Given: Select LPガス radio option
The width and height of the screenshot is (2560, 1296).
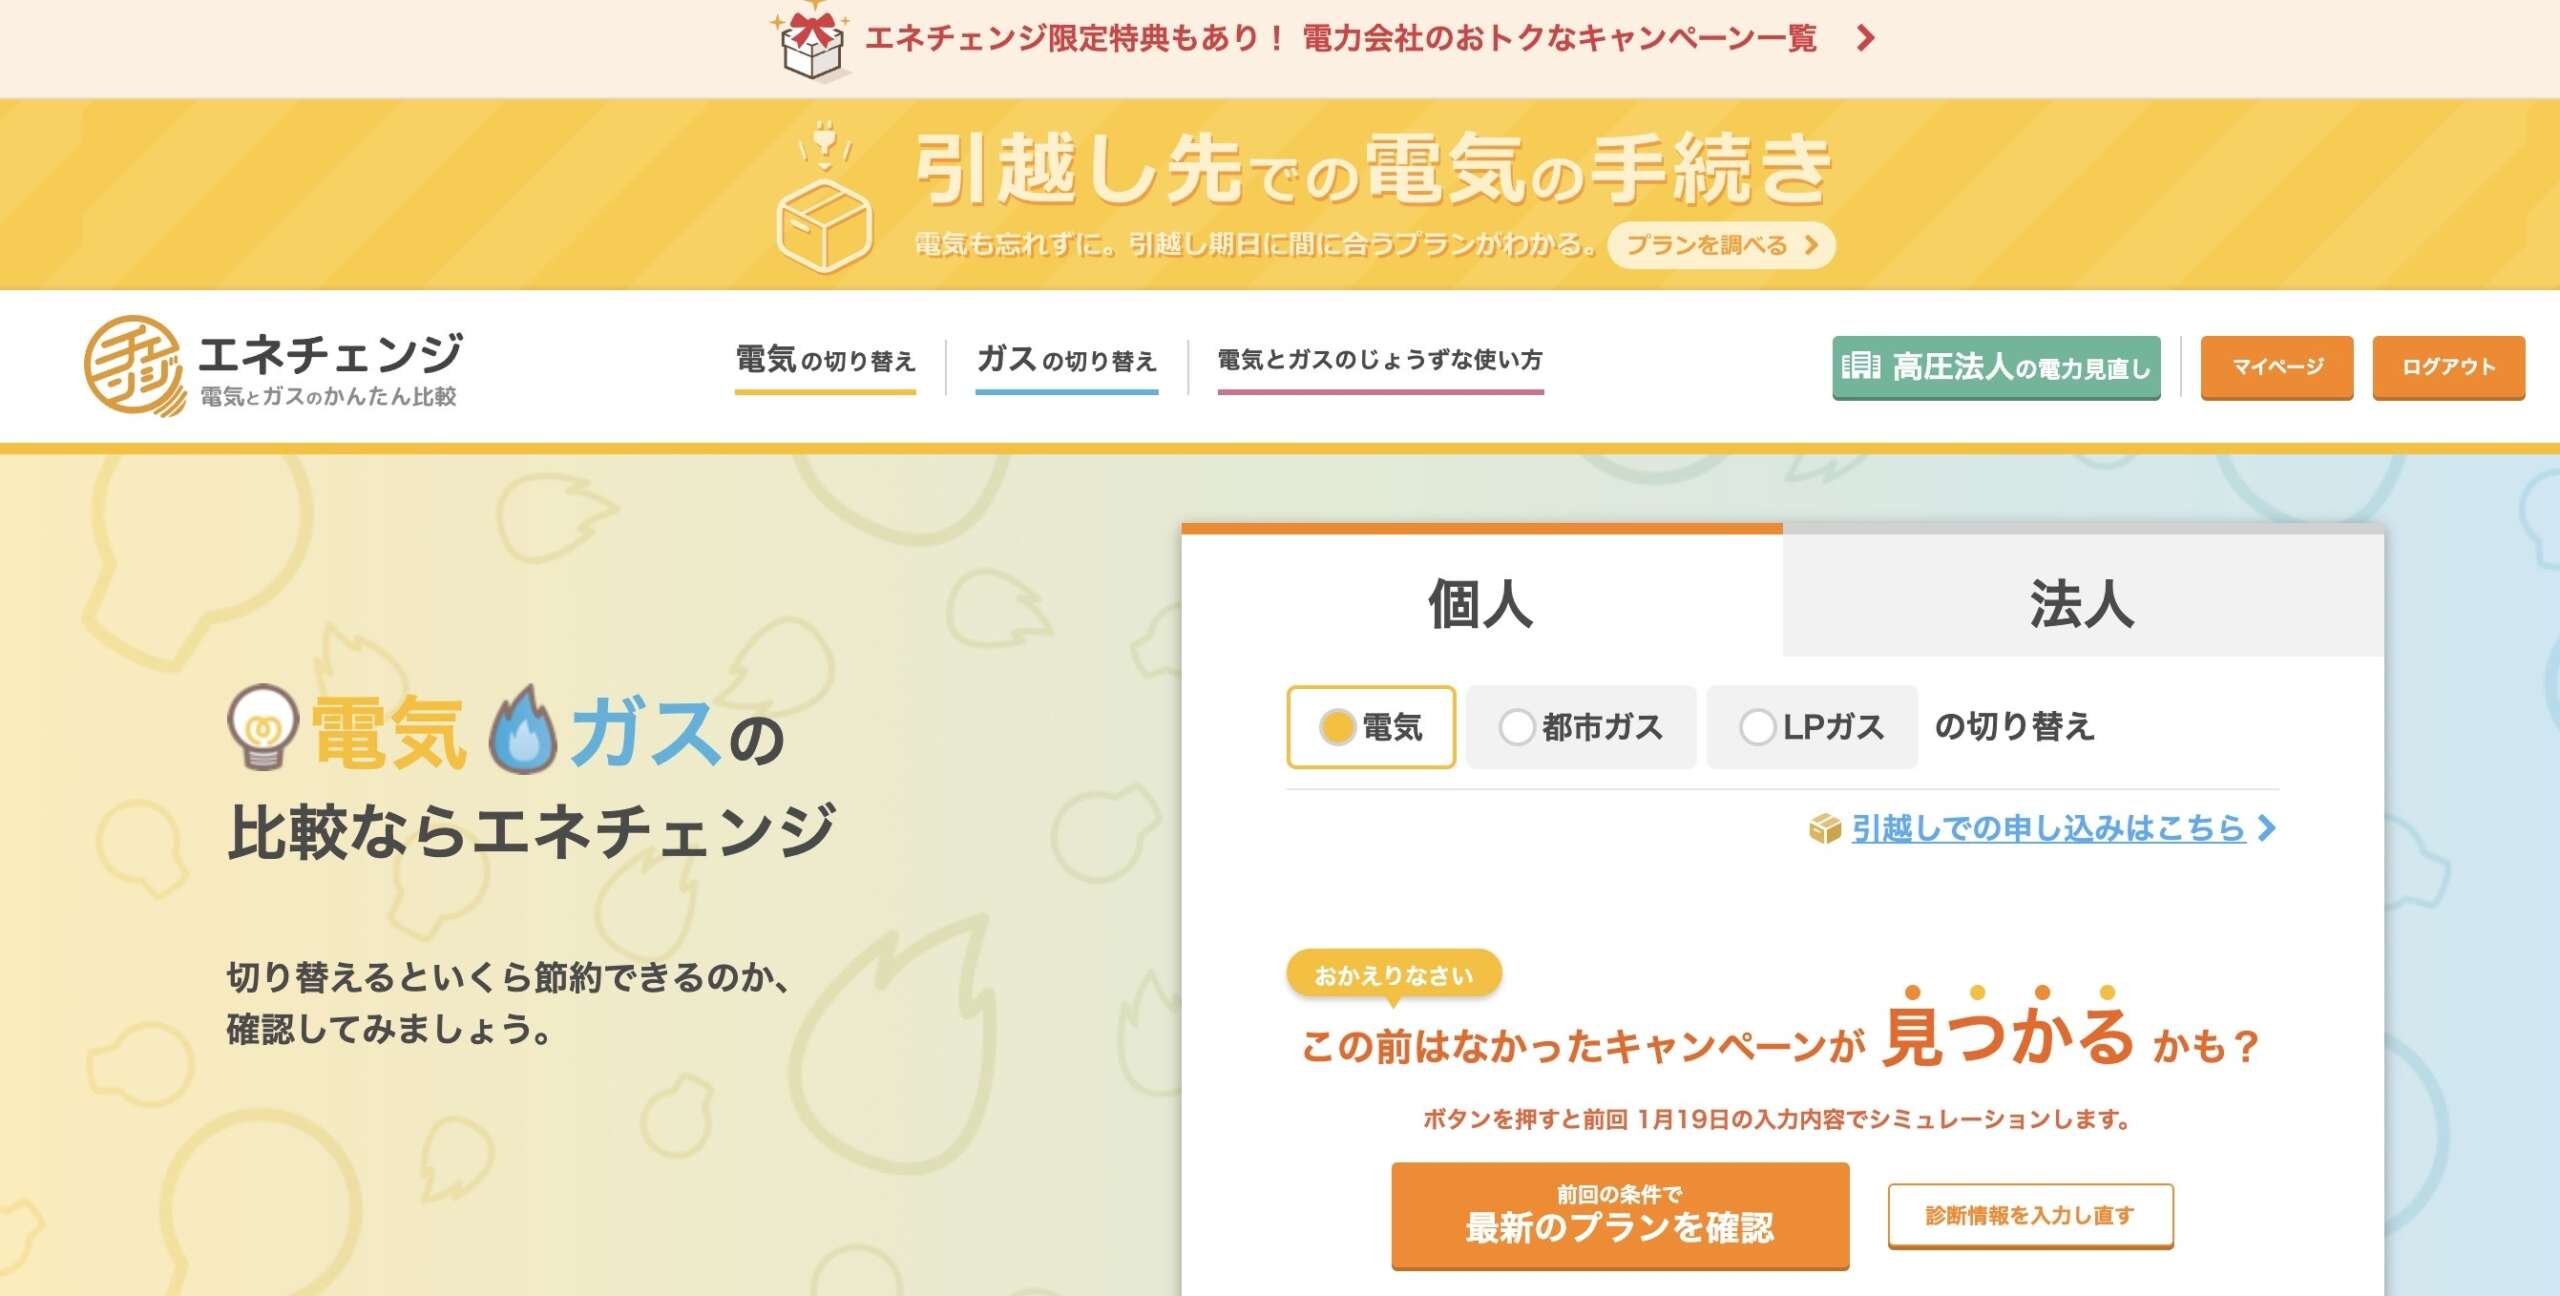Looking at the screenshot, I should click(1812, 727).
